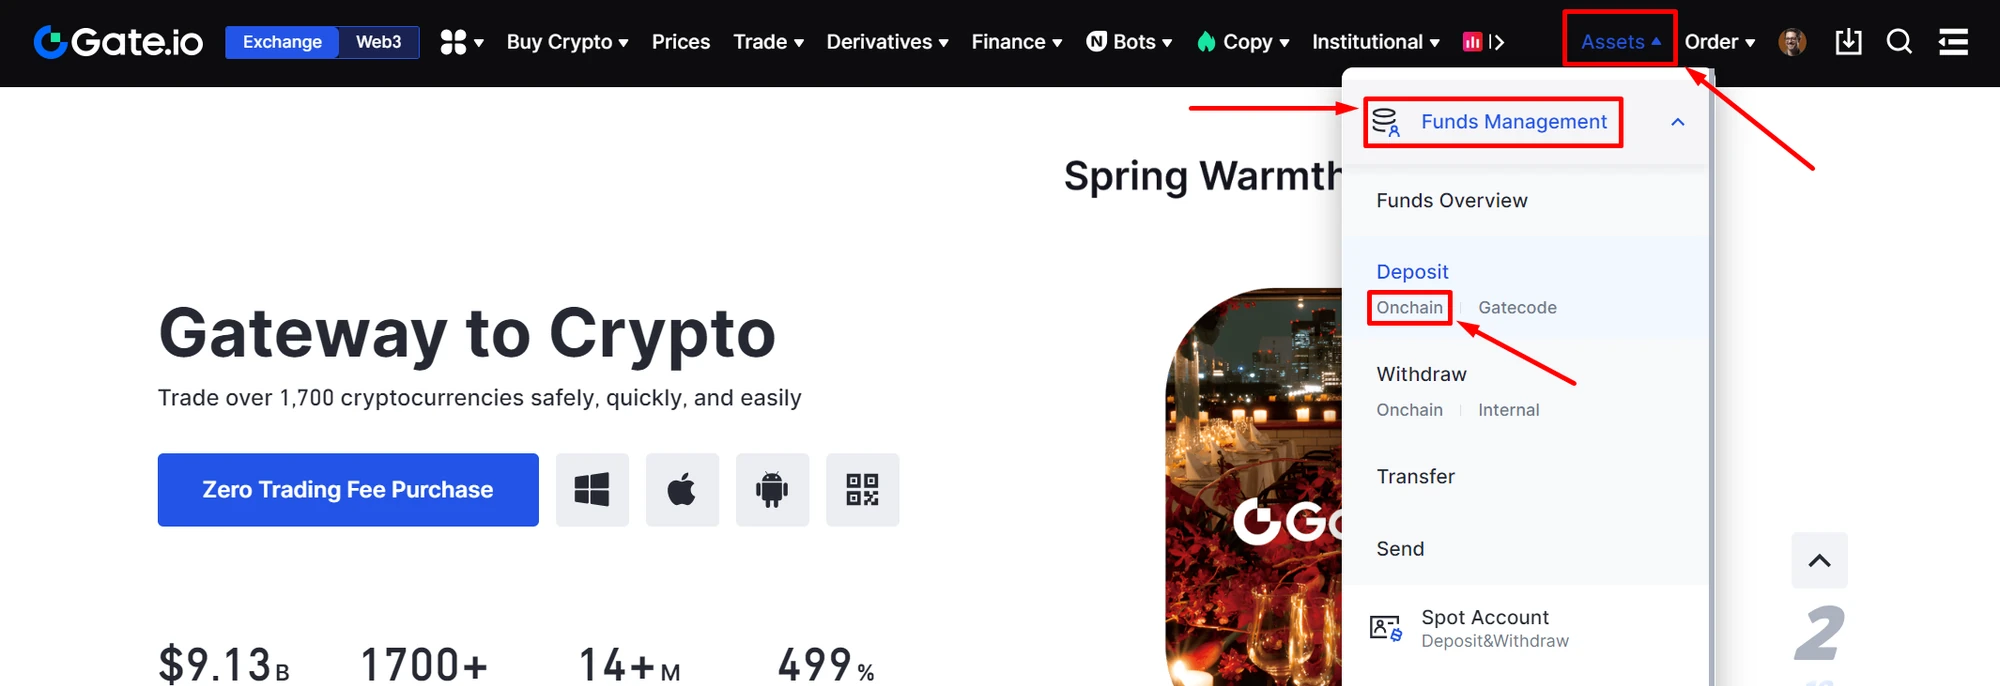Open the user profile avatar
Screen dimensions: 2000x686
[1792, 42]
